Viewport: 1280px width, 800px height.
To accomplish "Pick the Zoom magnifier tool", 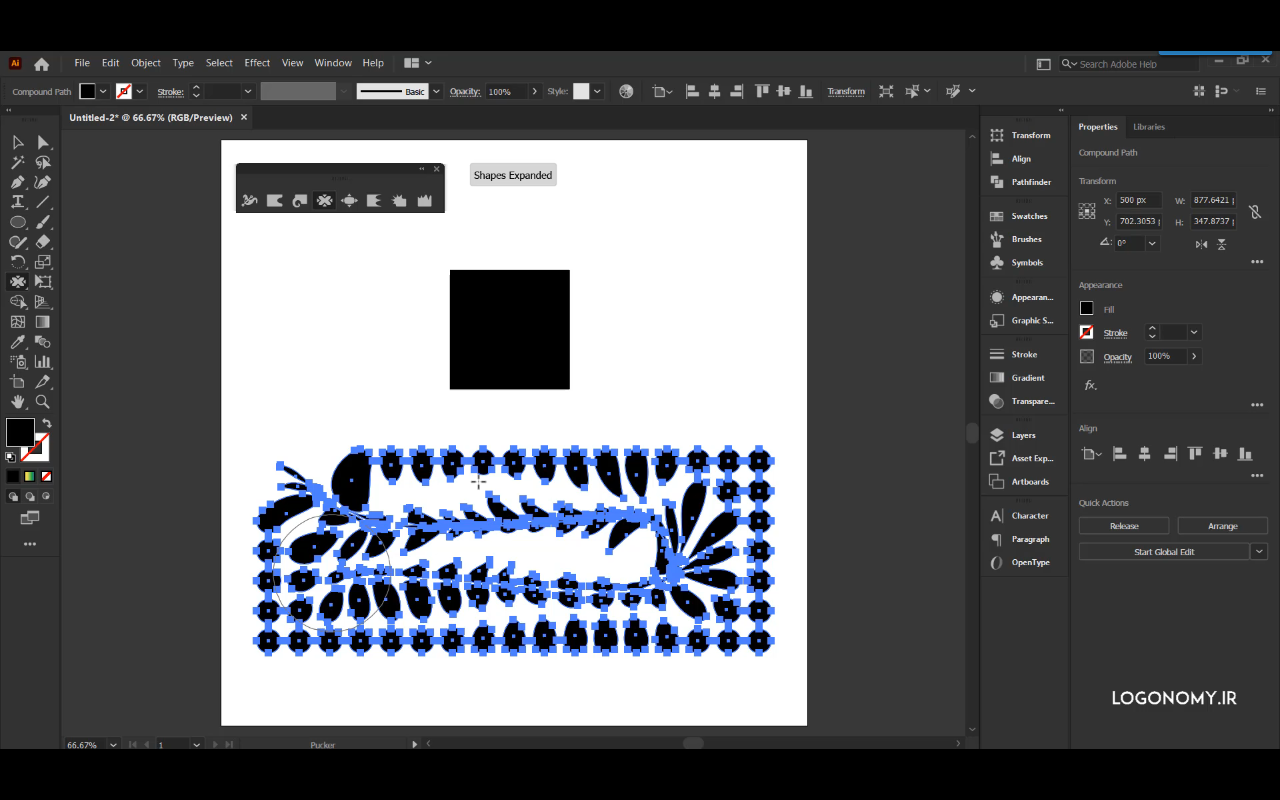I will [43, 402].
